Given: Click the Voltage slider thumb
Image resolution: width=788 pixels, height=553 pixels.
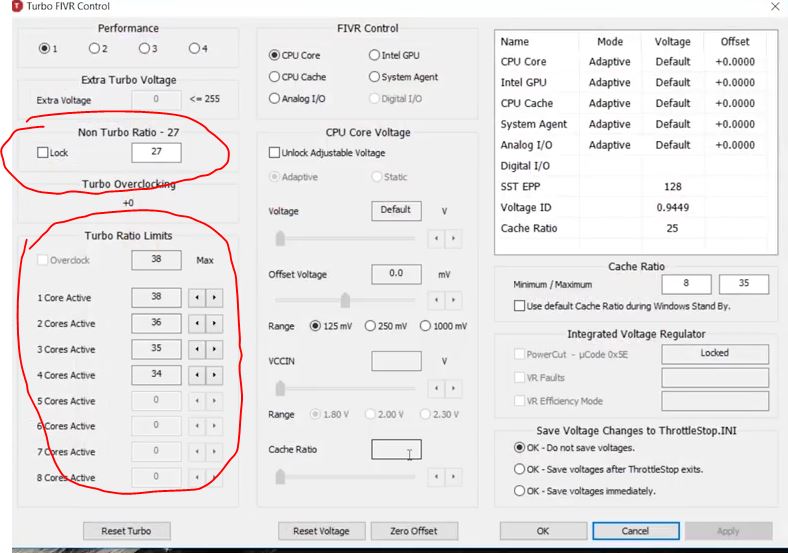Looking at the screenshot, I should (x=280, y=238).
